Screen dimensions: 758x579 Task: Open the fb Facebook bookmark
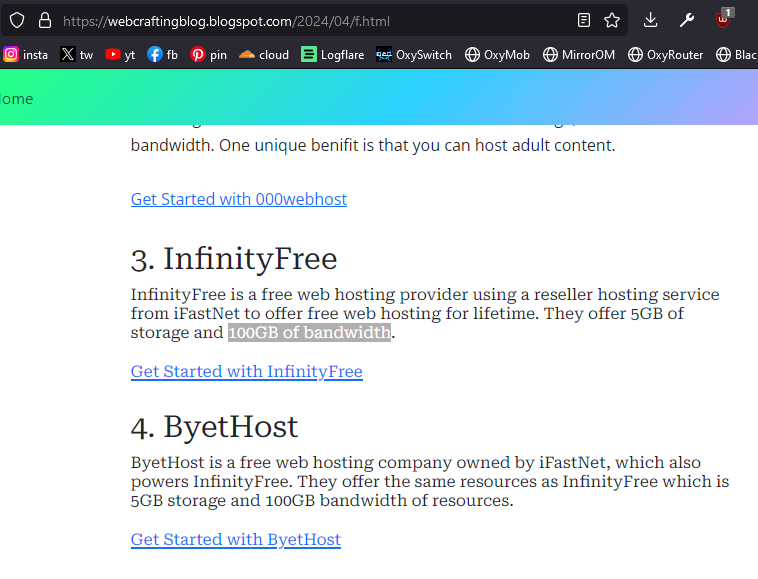[163, 55]
